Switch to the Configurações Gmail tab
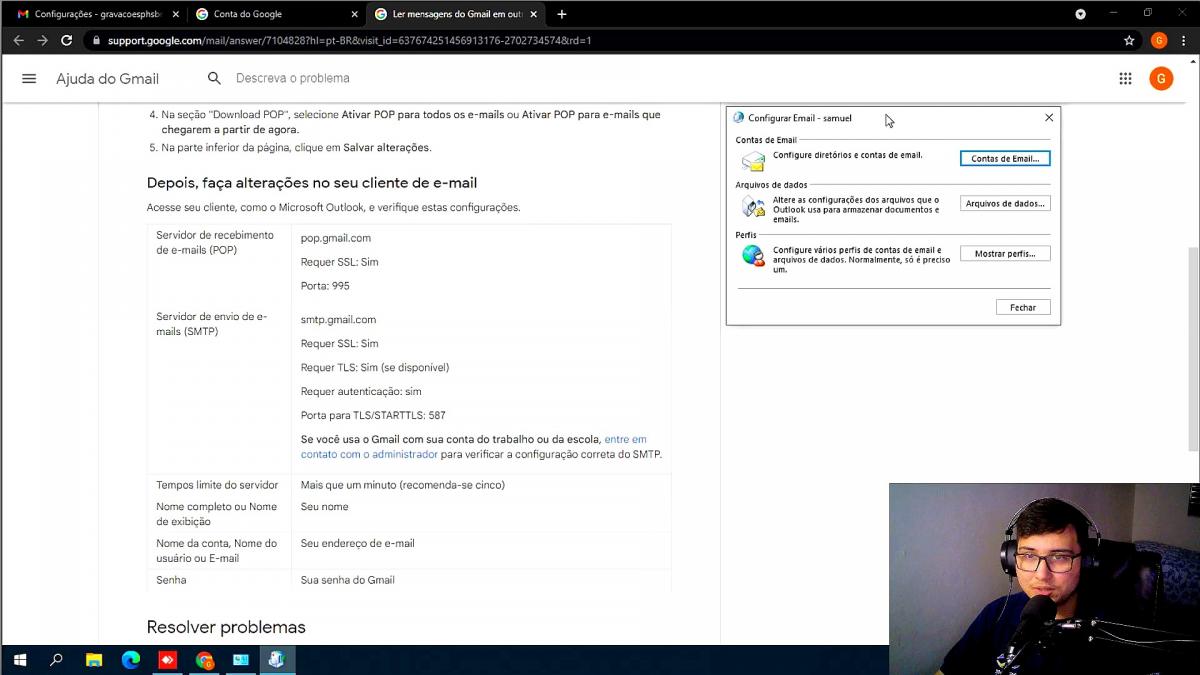The image size is (1200, 675). click(98, 14)
